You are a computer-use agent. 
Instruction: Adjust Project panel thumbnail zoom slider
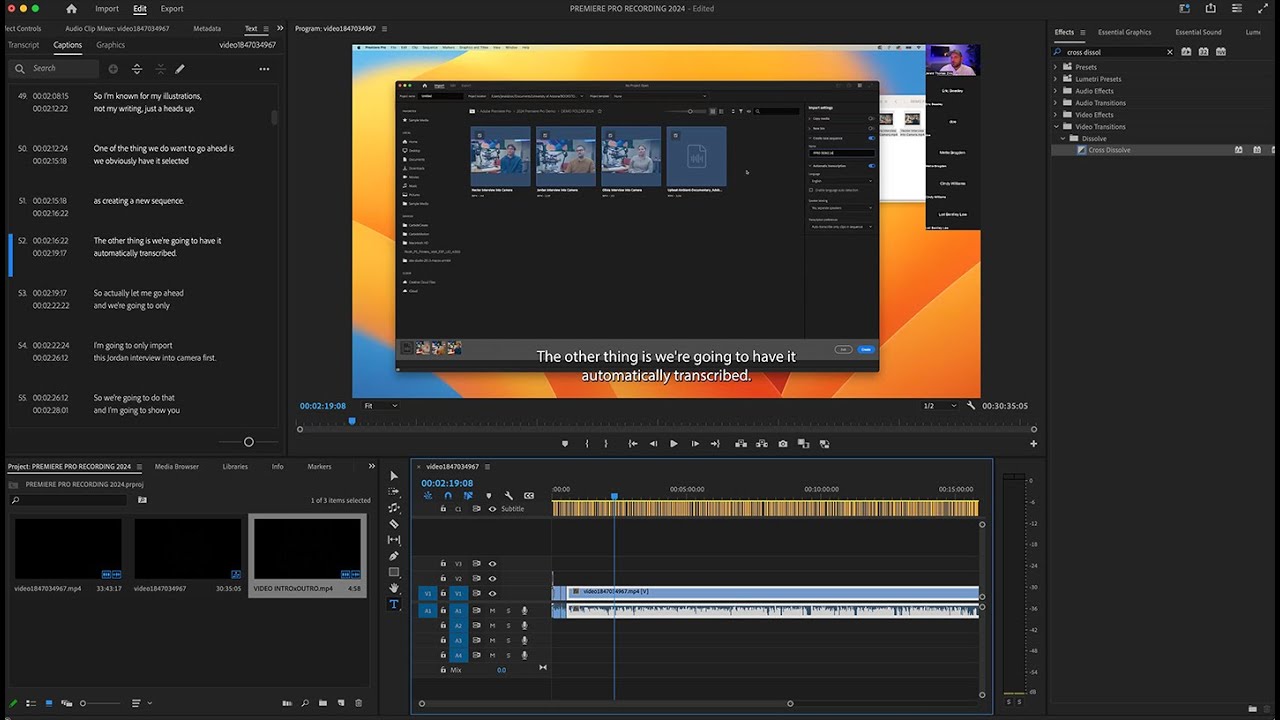click(83, 703)
